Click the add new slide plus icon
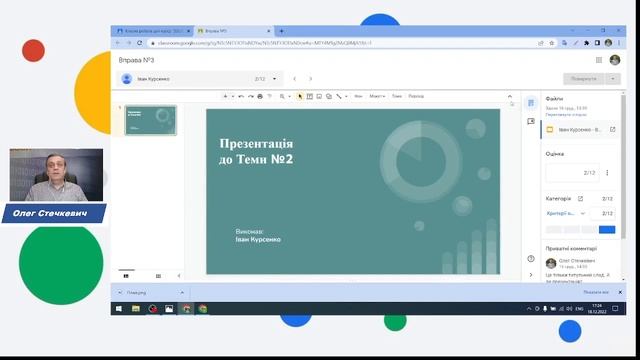Image resolution: width=640 pixels, height=360 pixels. coord(225,96)
